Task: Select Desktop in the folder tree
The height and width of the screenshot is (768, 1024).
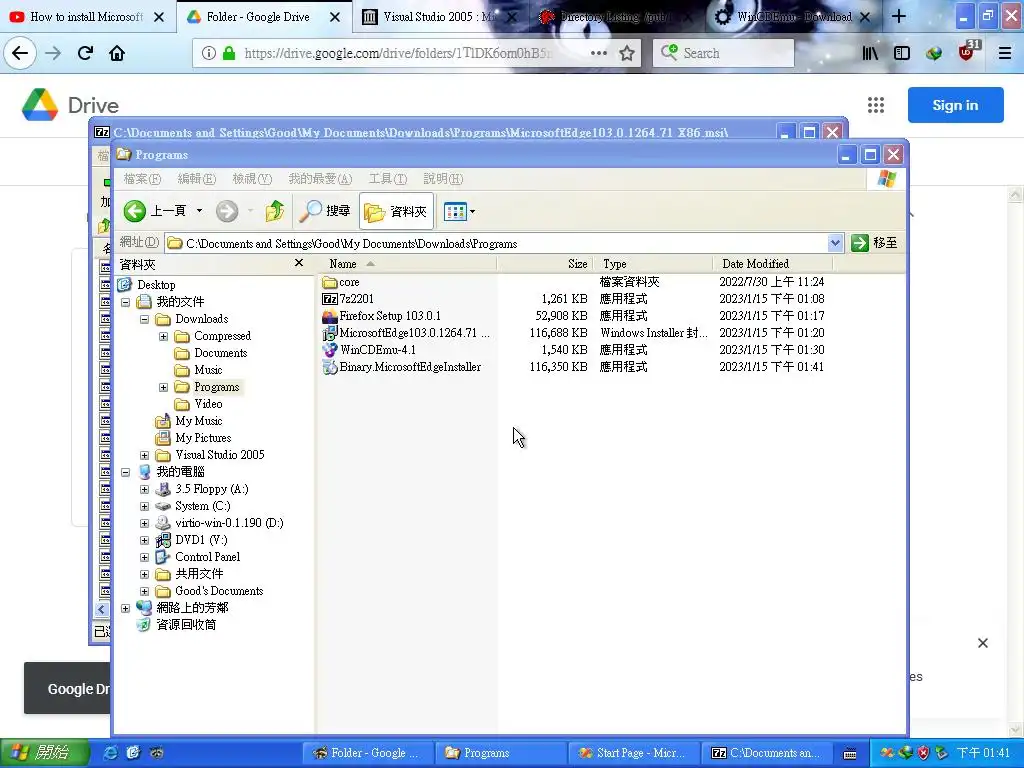Action: click(x=156, y=285)
